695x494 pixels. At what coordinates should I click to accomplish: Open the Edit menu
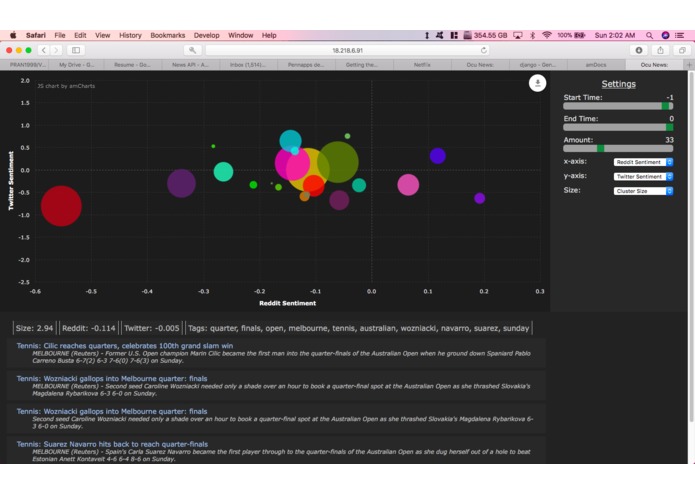(x=80, y=35)
